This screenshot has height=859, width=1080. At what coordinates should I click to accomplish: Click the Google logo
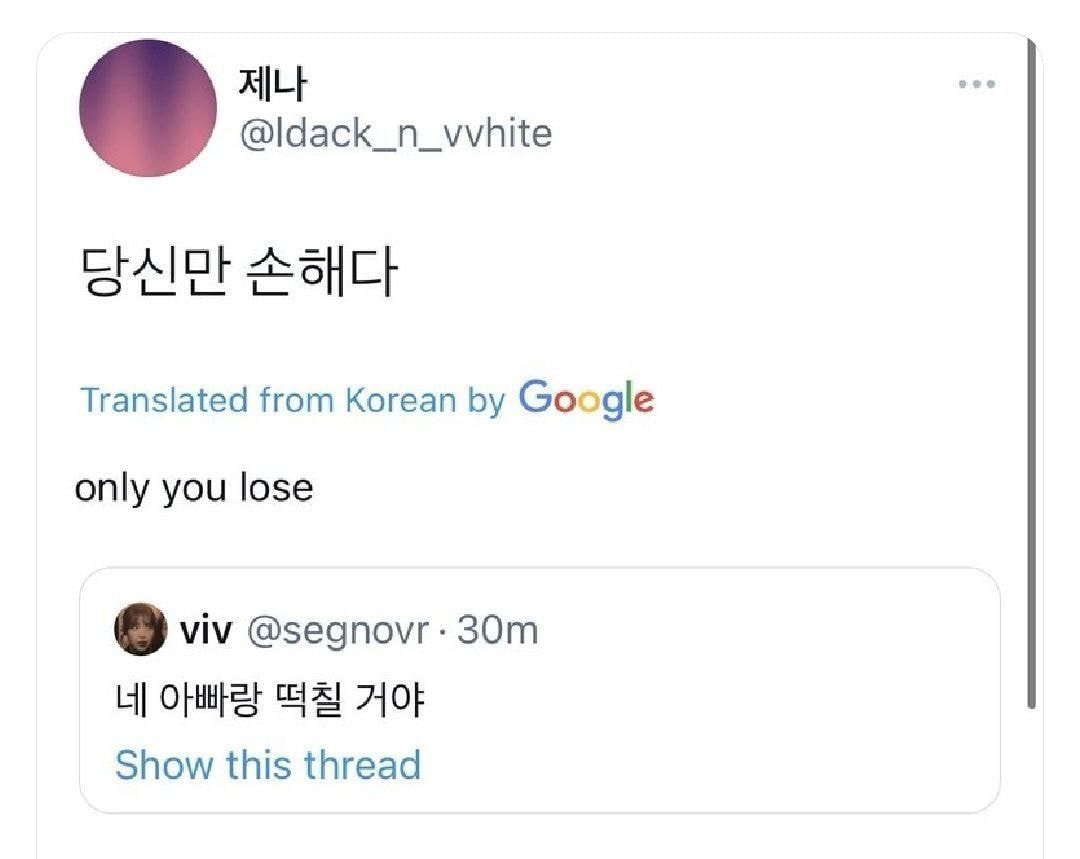click(x=586, y=399)
